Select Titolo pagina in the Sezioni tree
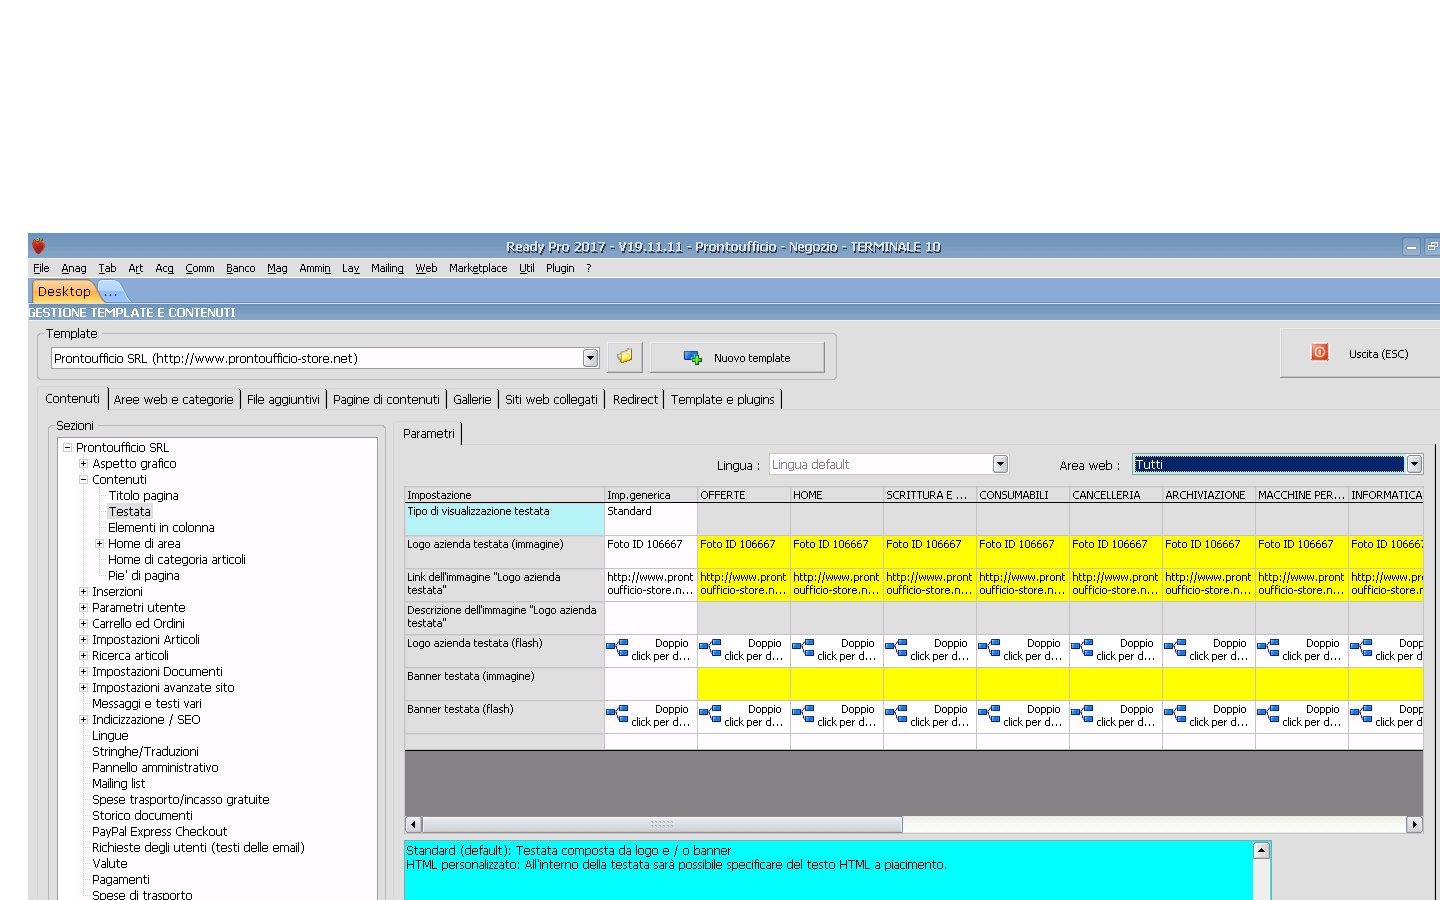The width and height of the screenshot is (1440, 900). click(x=144, y=496)
